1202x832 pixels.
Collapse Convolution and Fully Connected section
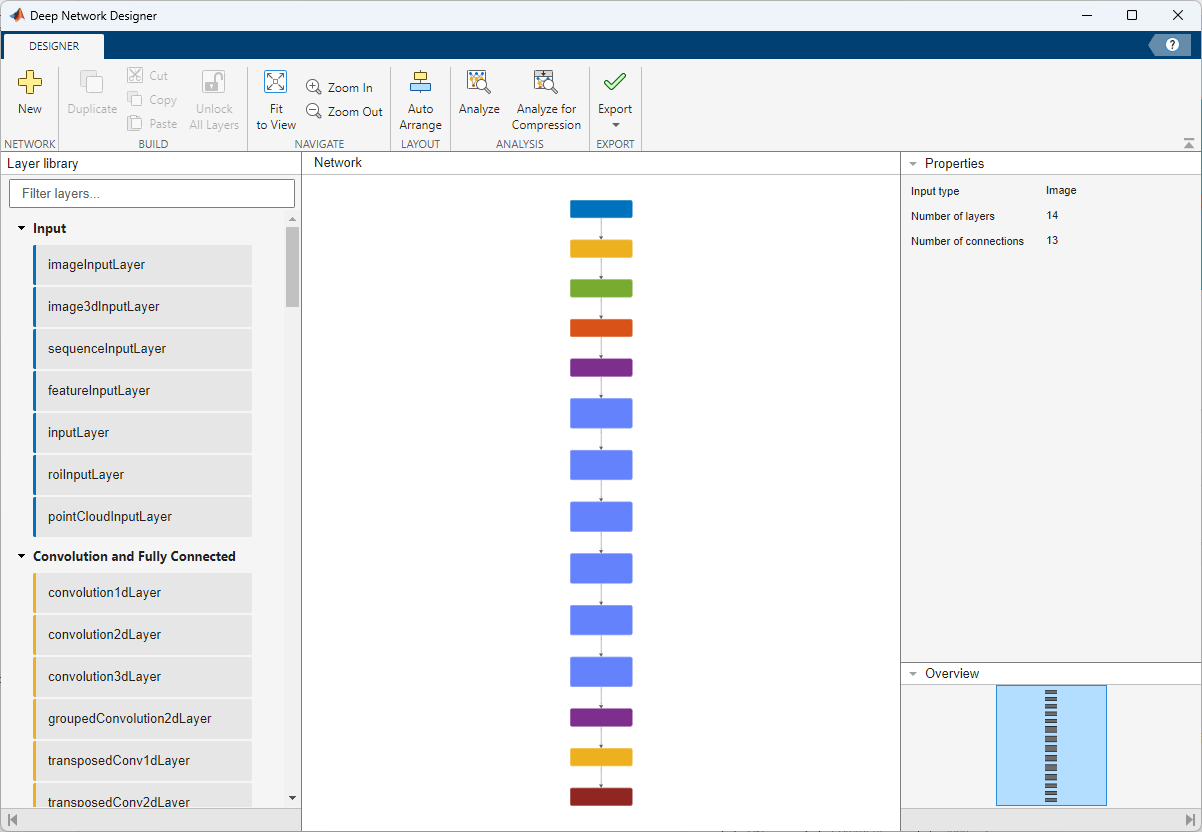click(x=22, y=557)
